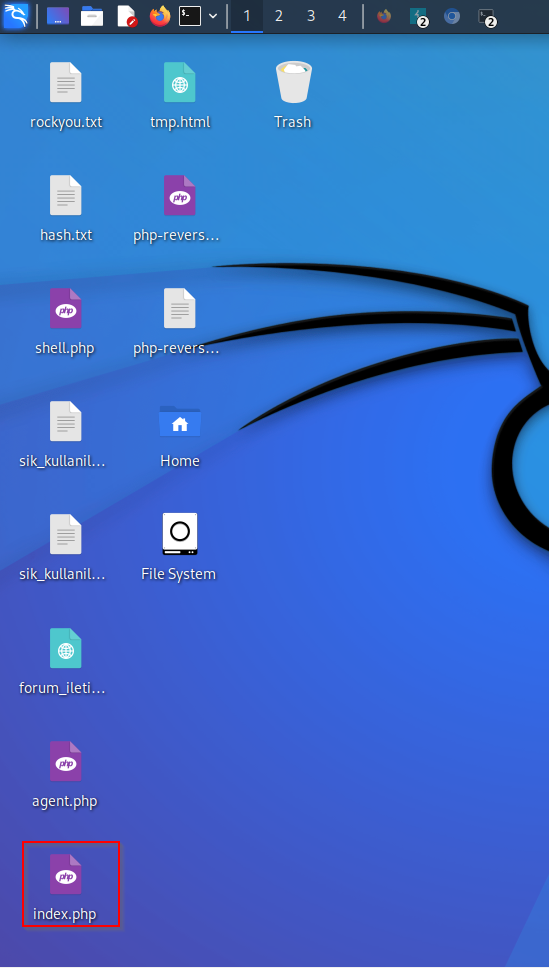
Task: Switch to workspace 4
Action: click(343, 15)
